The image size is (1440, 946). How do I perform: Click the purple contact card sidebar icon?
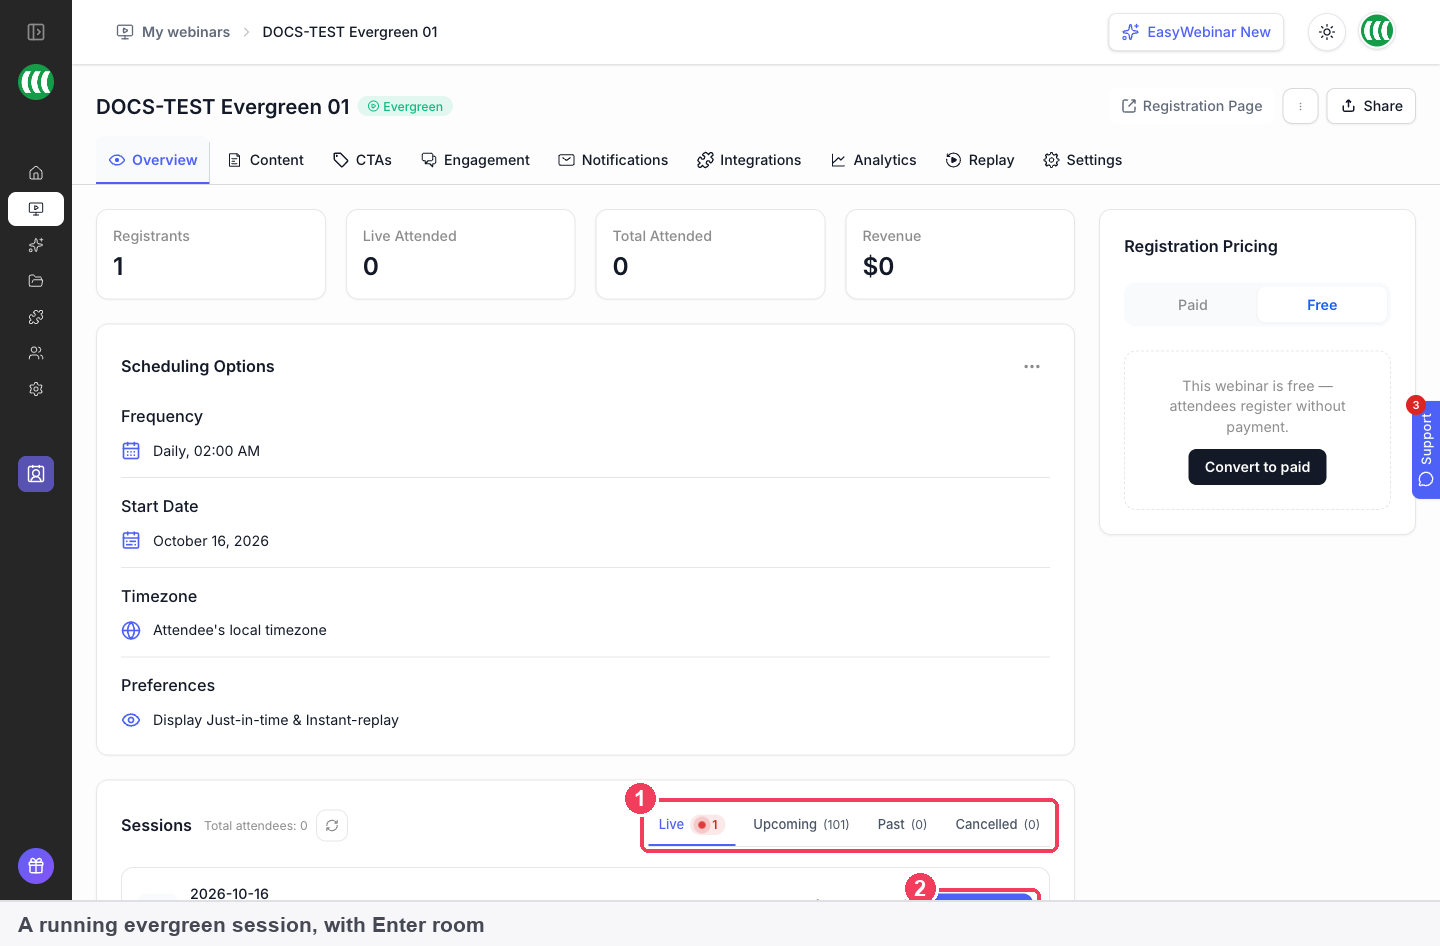pyautogui.click(x=36, y=474)
